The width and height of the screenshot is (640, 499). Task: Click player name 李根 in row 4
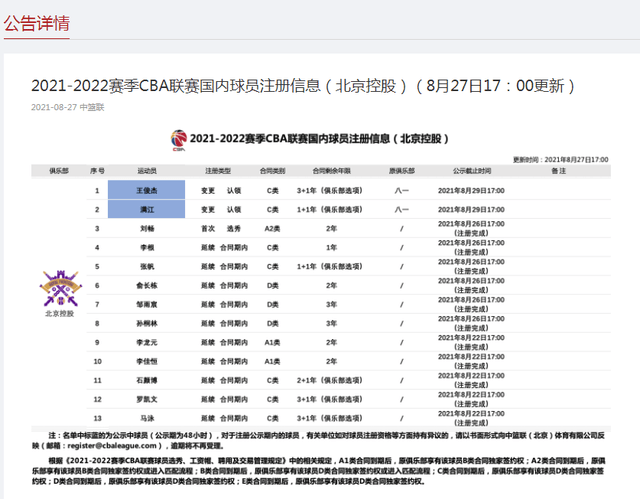(x=147, y=248)
